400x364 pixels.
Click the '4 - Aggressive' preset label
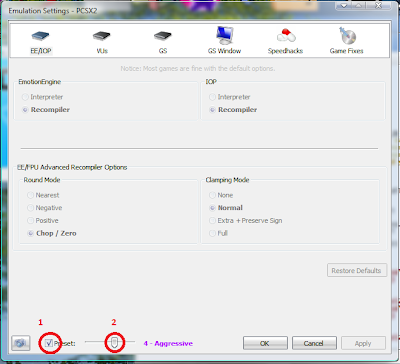click(168, 343)
